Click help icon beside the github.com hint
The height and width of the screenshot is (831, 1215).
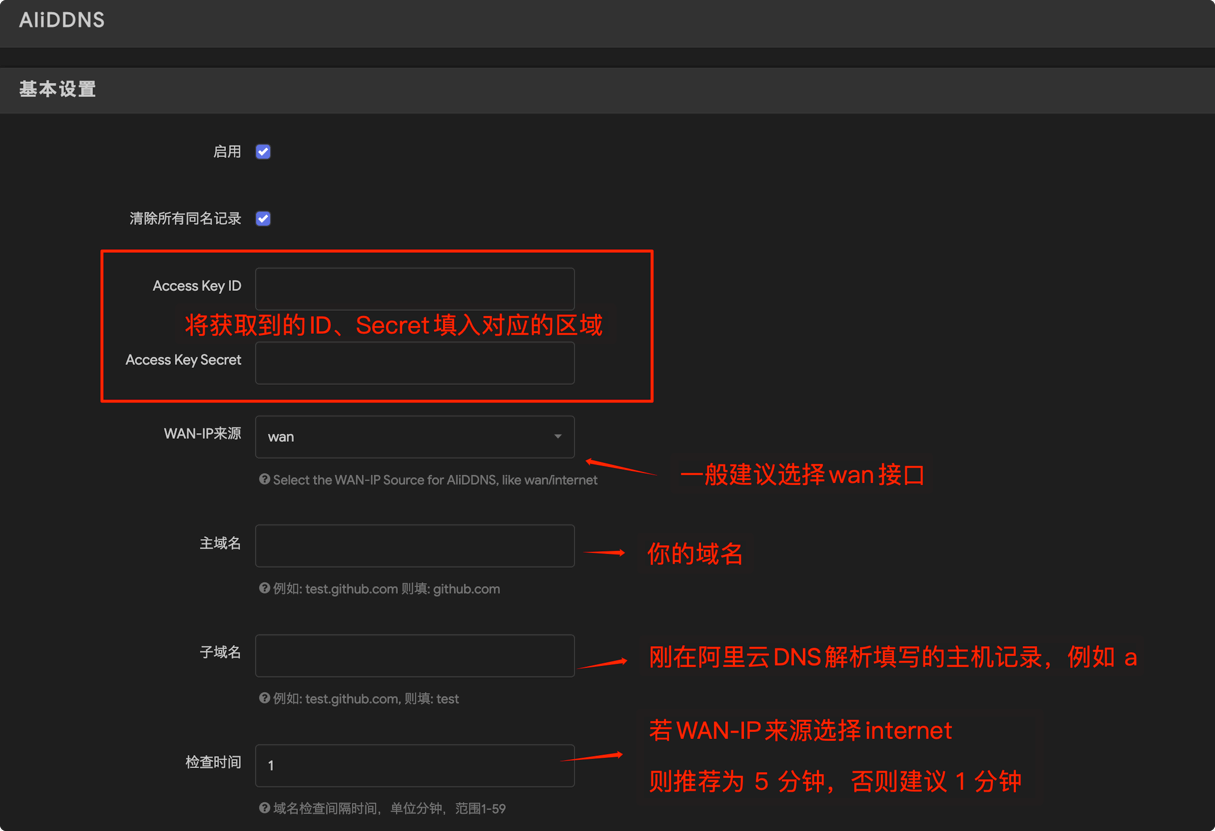point(264,589)
